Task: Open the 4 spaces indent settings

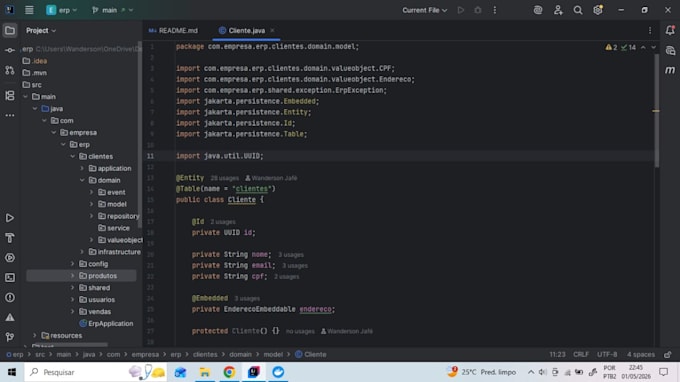Action: tap(641, 354)
